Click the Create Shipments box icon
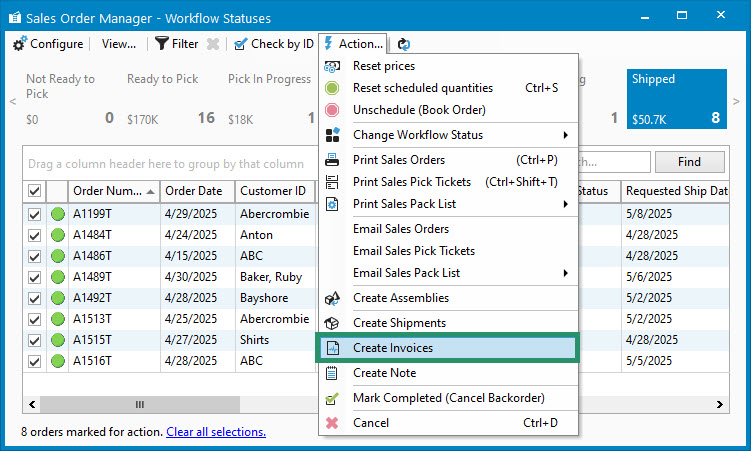Screen dimensions: 751x451 click(x=332, y=323)
